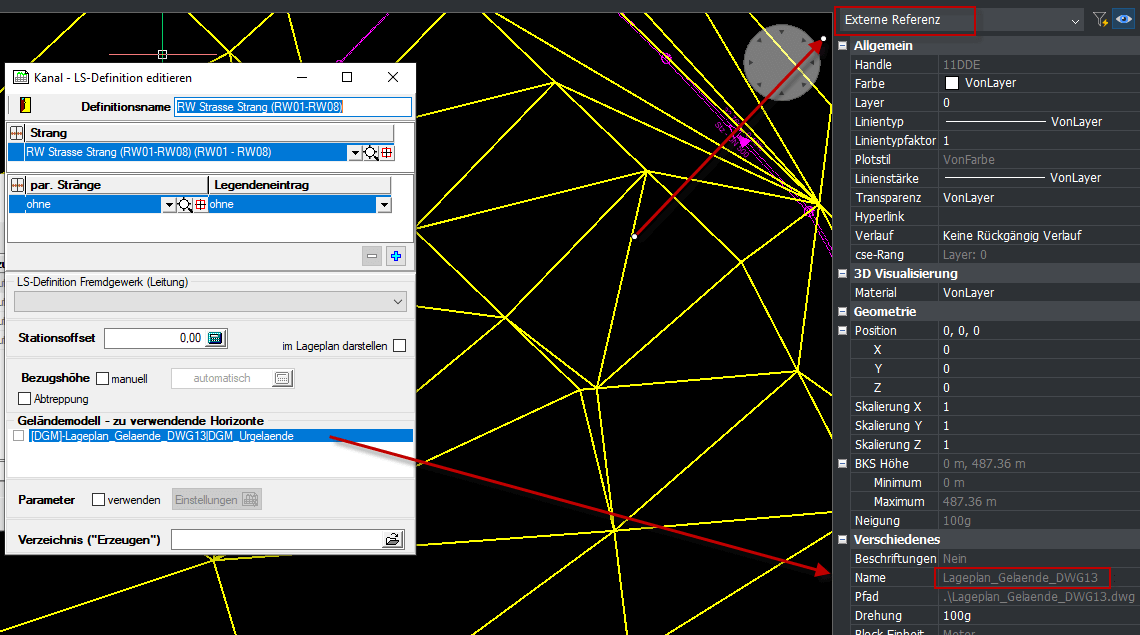Open the Legendeneintrag dropdown
Image resolution: width=1140 pixels, height=635 pixels.
point(383,205)
